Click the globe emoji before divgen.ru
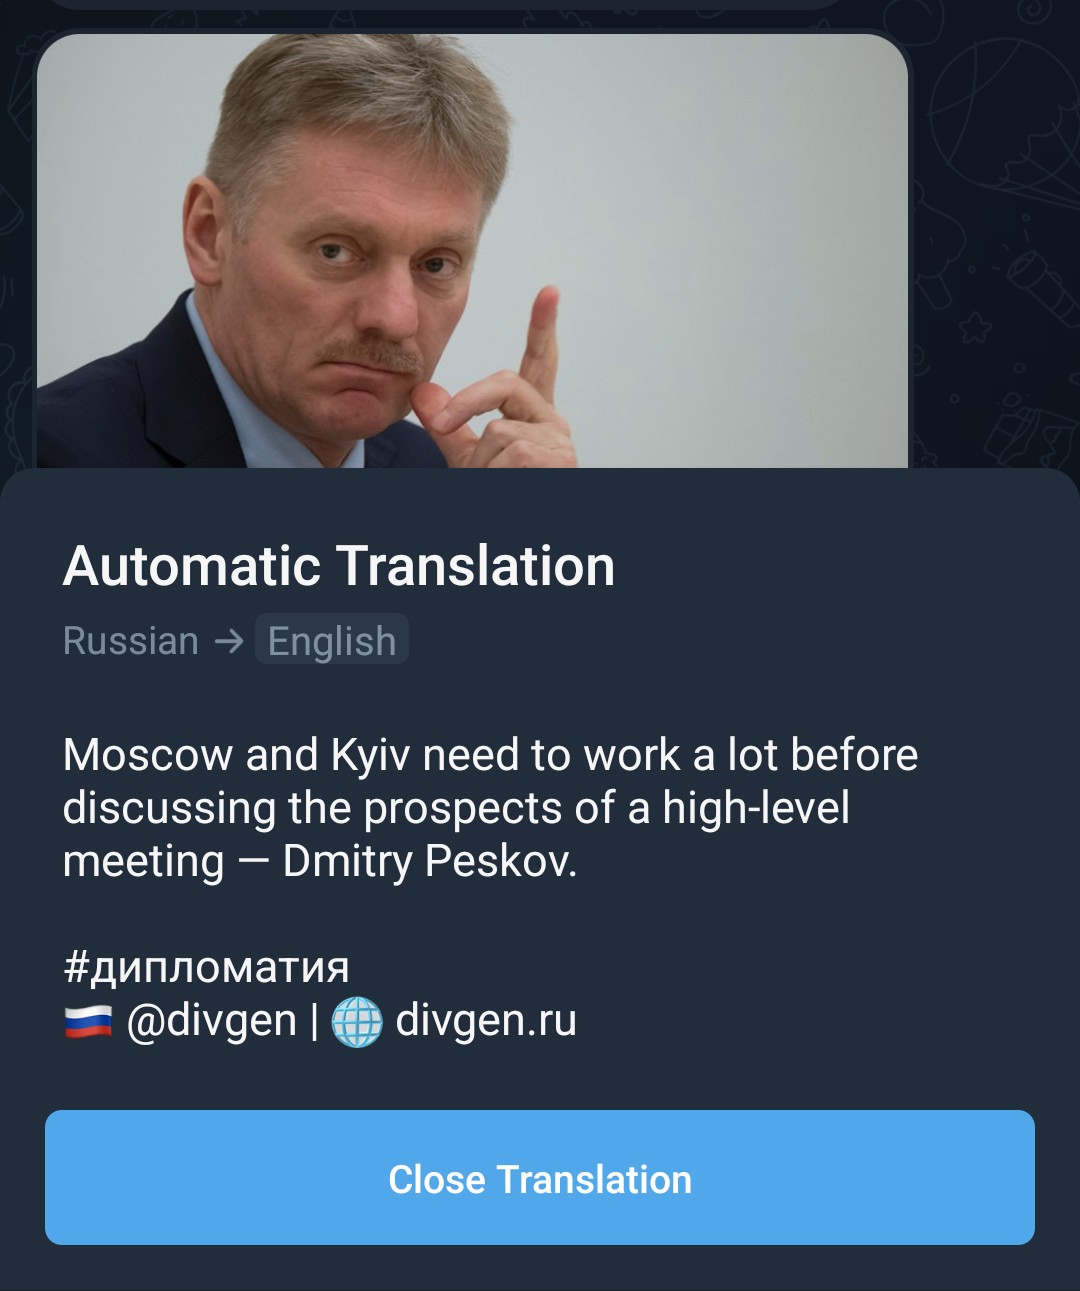 click(357, 1022)
